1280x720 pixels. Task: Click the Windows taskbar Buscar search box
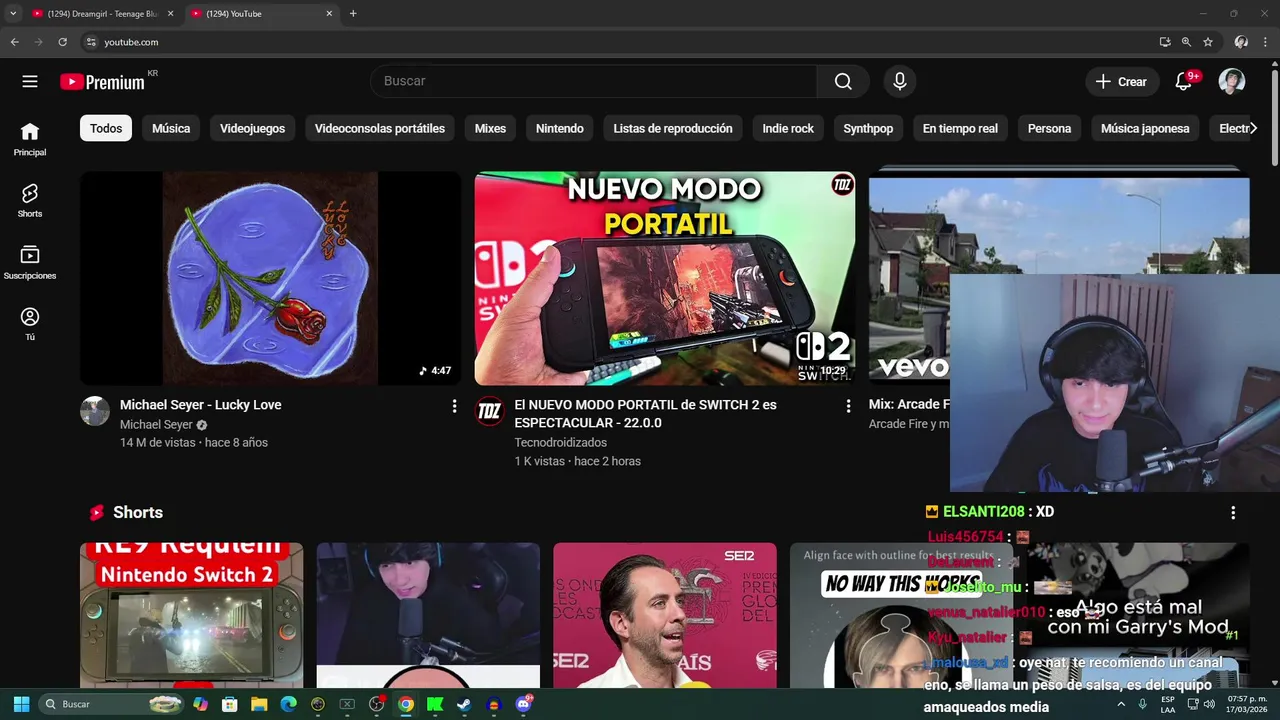pyautogui.click(x=110, y=704)
